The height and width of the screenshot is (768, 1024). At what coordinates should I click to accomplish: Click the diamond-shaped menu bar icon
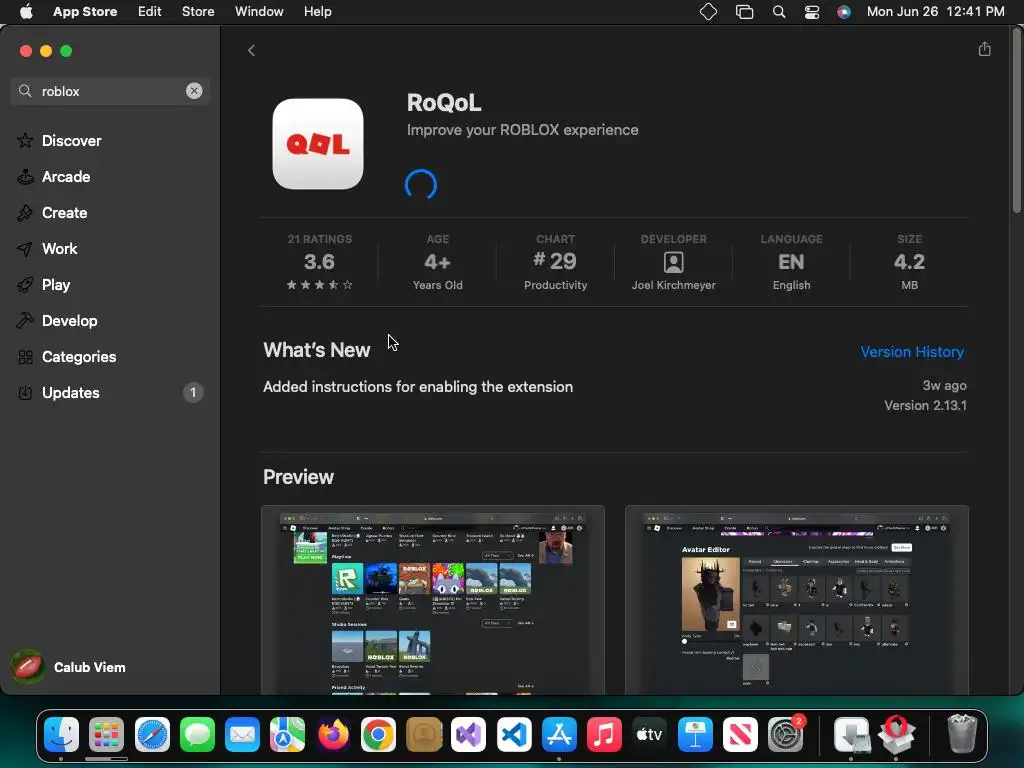click(x=708, y=12)
